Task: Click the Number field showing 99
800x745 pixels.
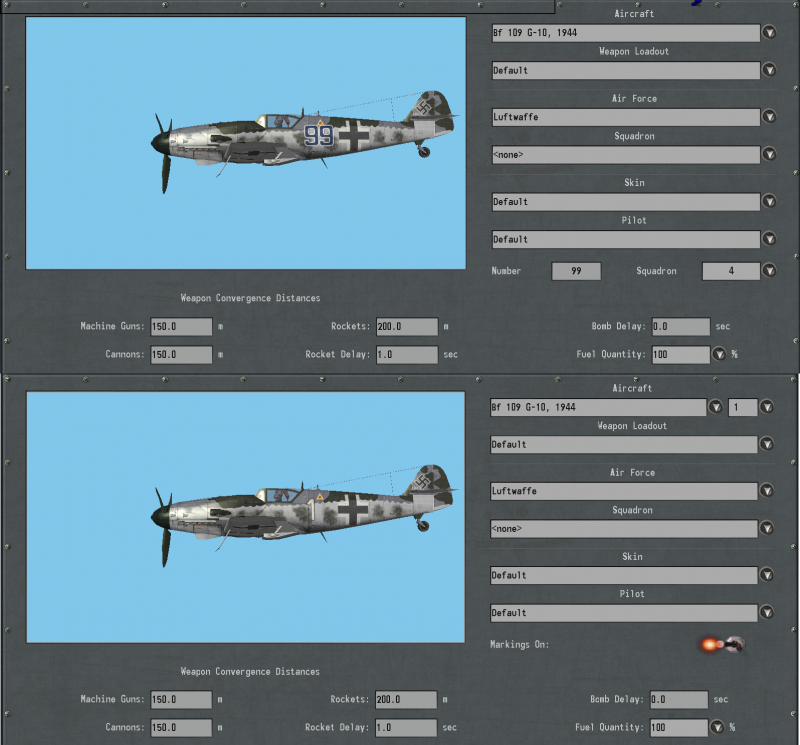Action: (x=576, y=271)
